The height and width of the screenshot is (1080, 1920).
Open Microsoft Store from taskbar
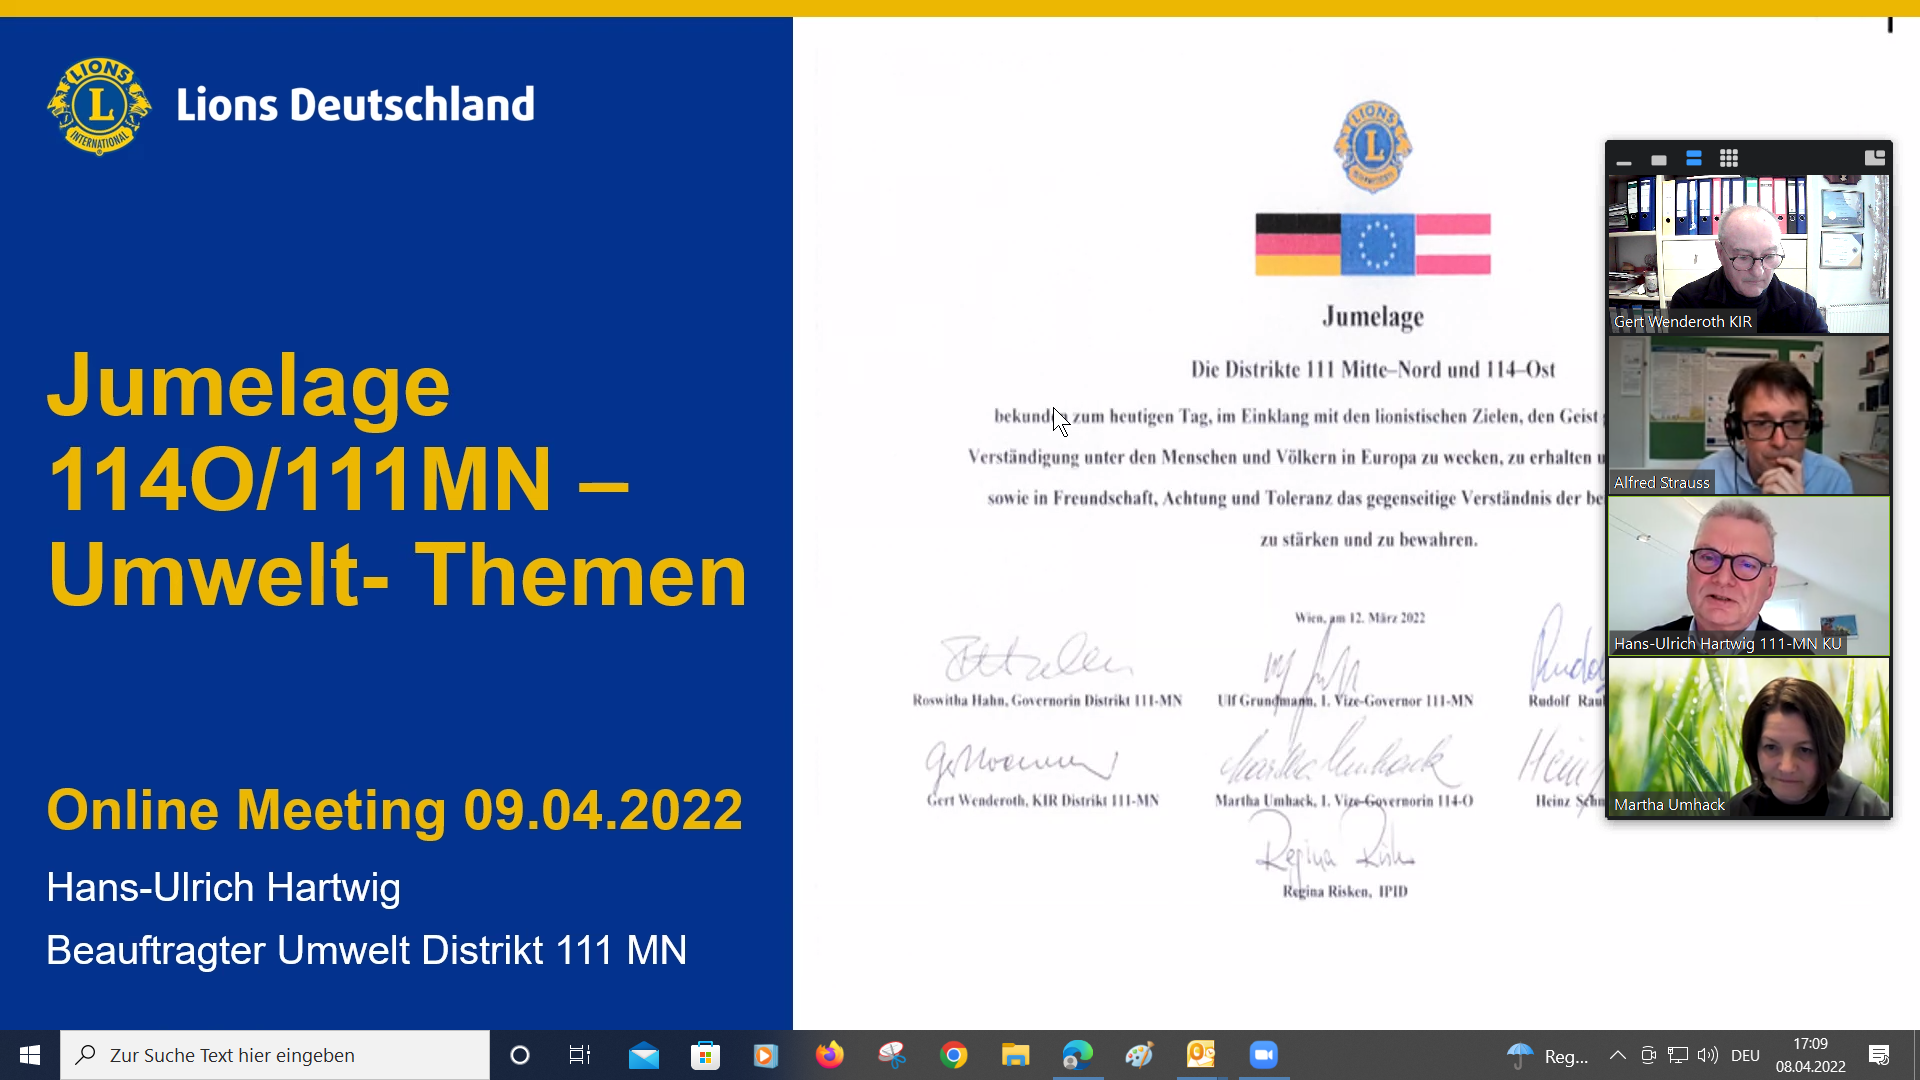click(706, 1055)
